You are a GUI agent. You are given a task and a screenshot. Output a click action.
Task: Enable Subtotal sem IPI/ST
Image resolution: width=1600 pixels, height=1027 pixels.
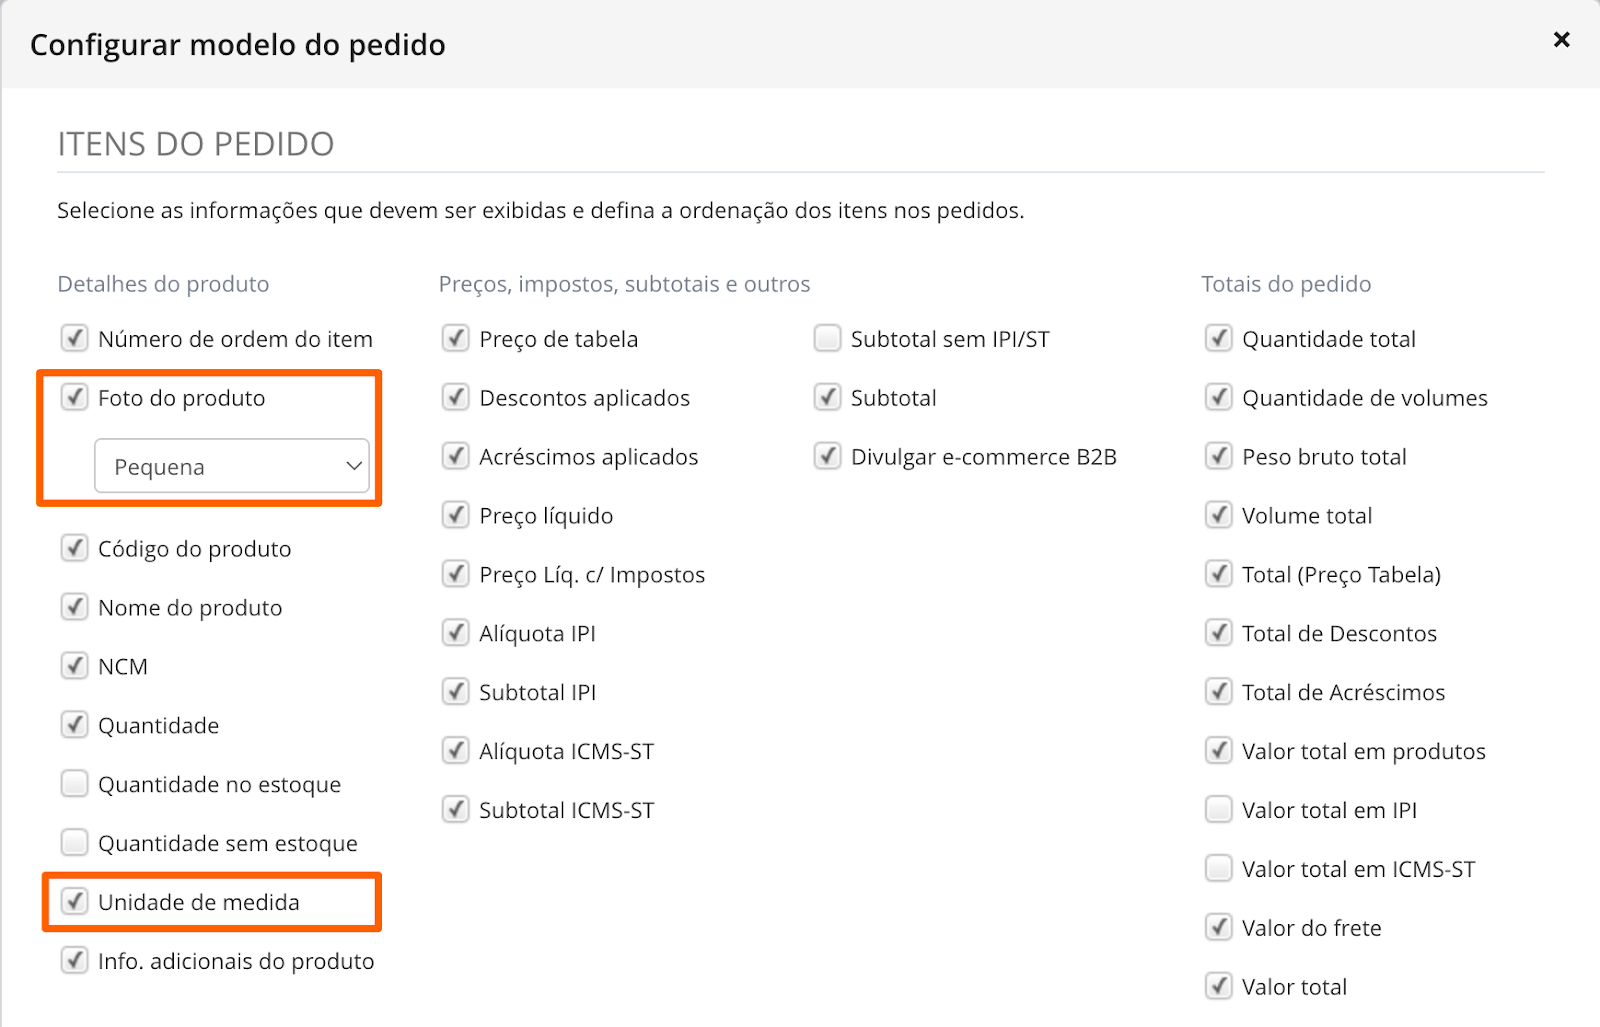[827, 338]
